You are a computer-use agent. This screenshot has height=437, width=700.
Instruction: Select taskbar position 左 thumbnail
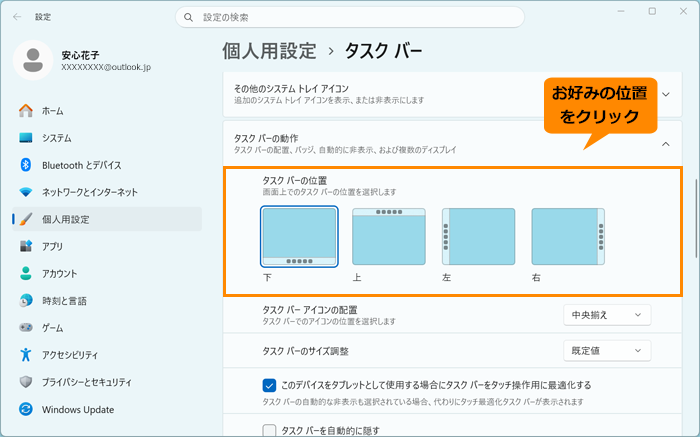pyautogui.click(x=479, y=237)
